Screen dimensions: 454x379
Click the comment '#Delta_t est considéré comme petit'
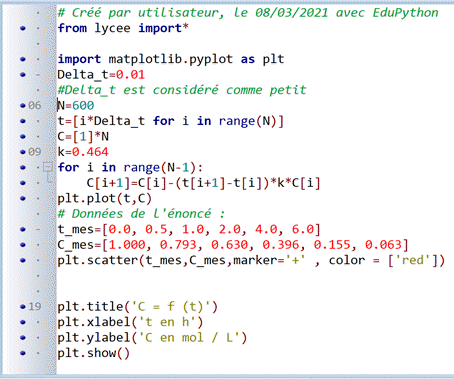click(x=182, y=90)
